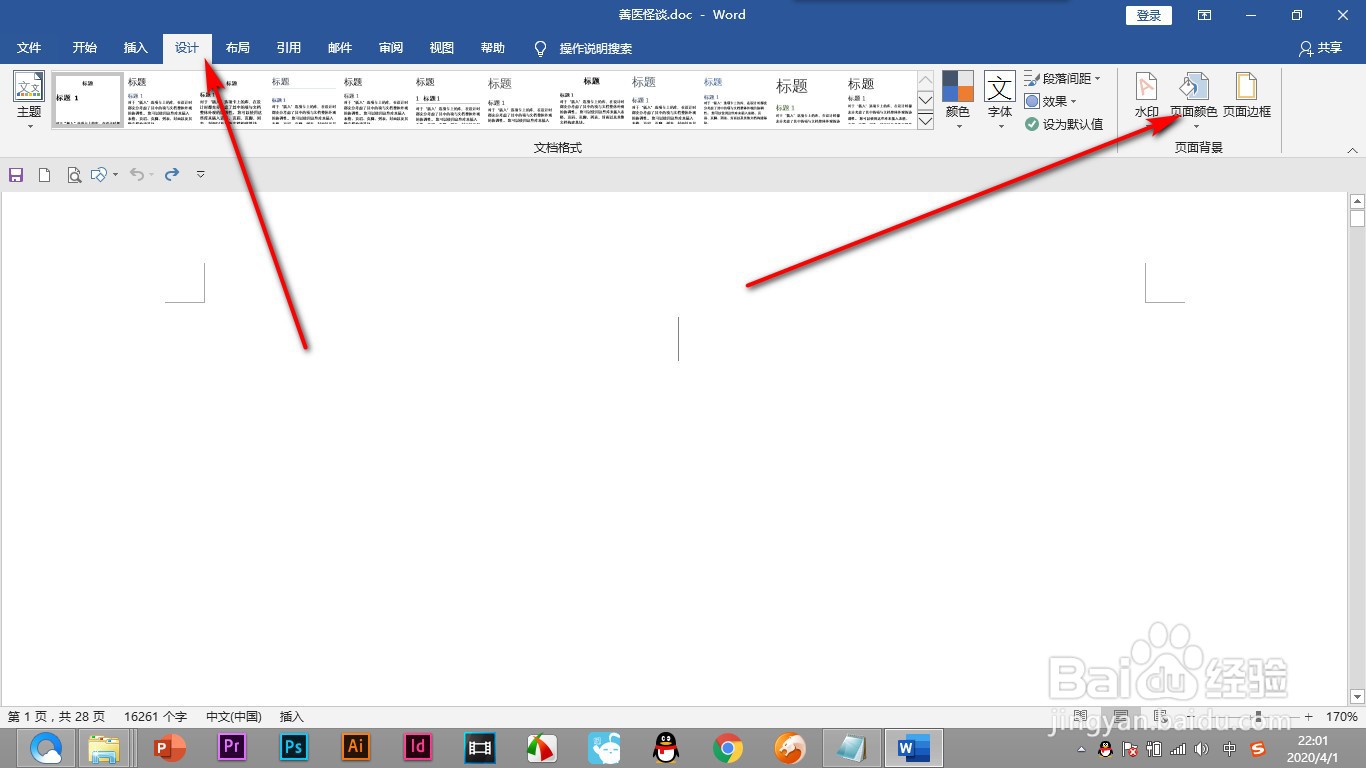1366x768 pixels.
Task: Click Set as Default (设为默认值)
Action: click(x=1064, y=124)
